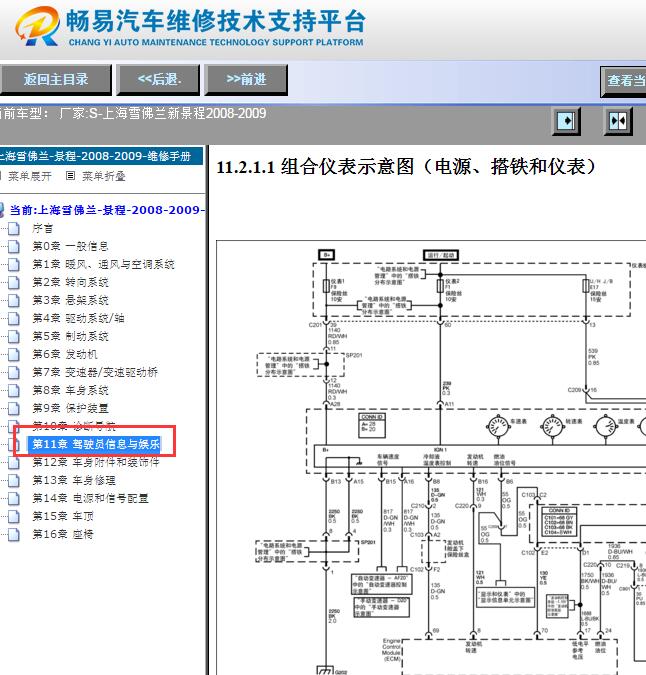Screen dimensions: 646x675
Task: Open 第5章 制动系统
Action: click(x=70, y=336)
